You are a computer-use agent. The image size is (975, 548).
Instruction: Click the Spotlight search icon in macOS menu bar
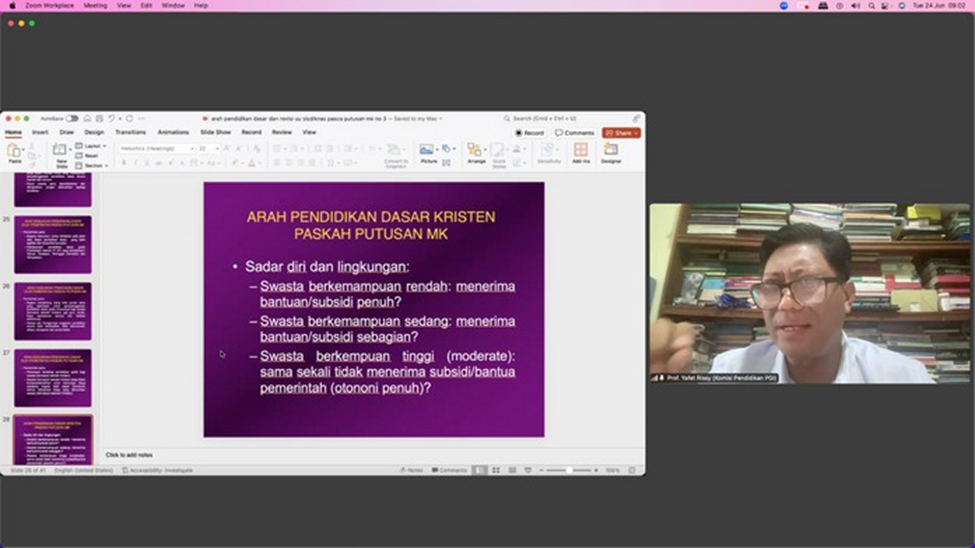pos(872,6)
